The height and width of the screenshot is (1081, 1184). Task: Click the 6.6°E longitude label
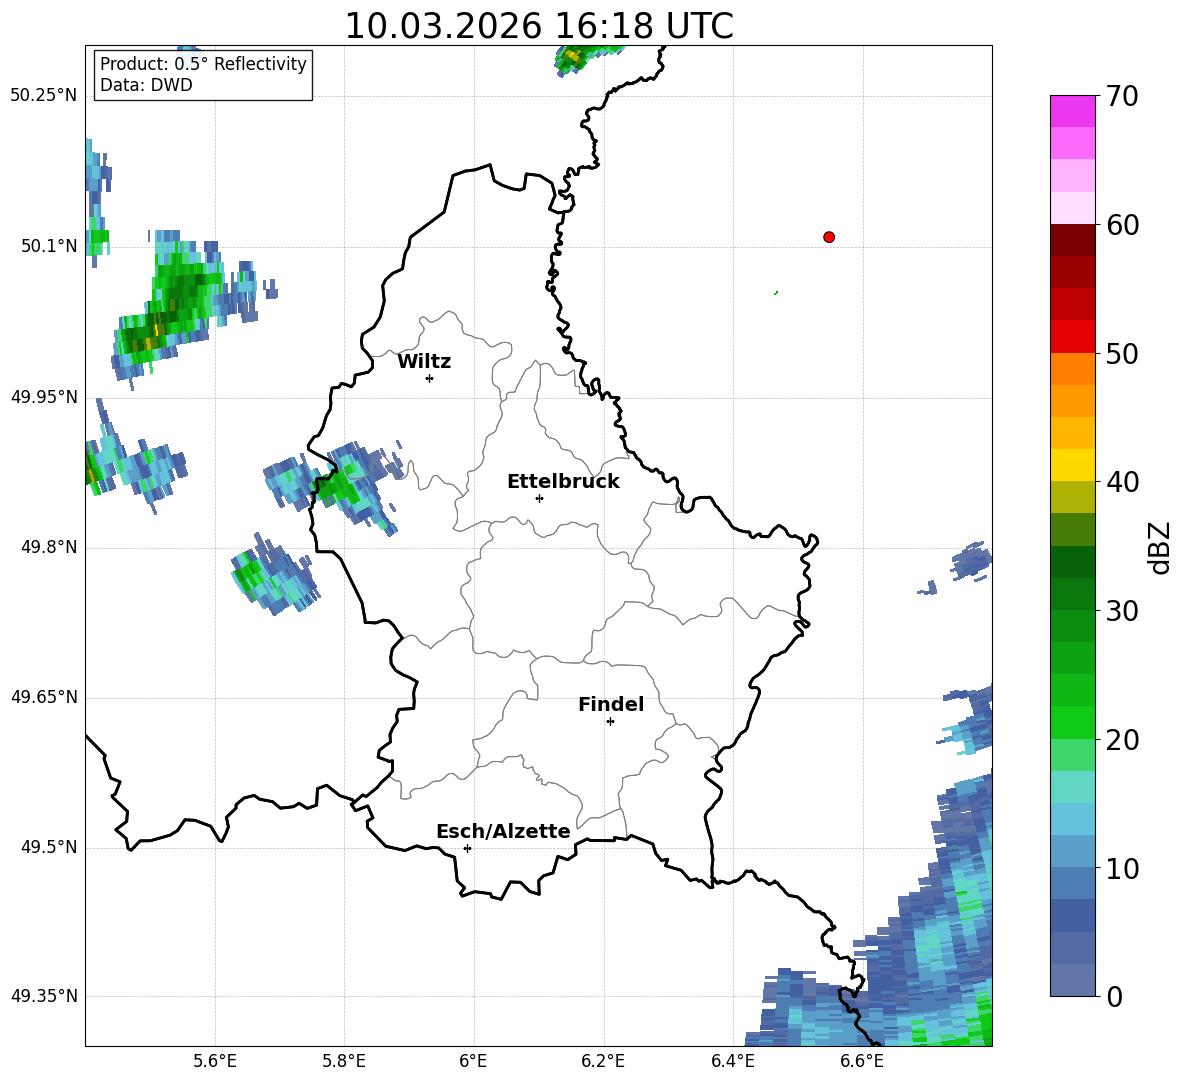(862, 1061)
